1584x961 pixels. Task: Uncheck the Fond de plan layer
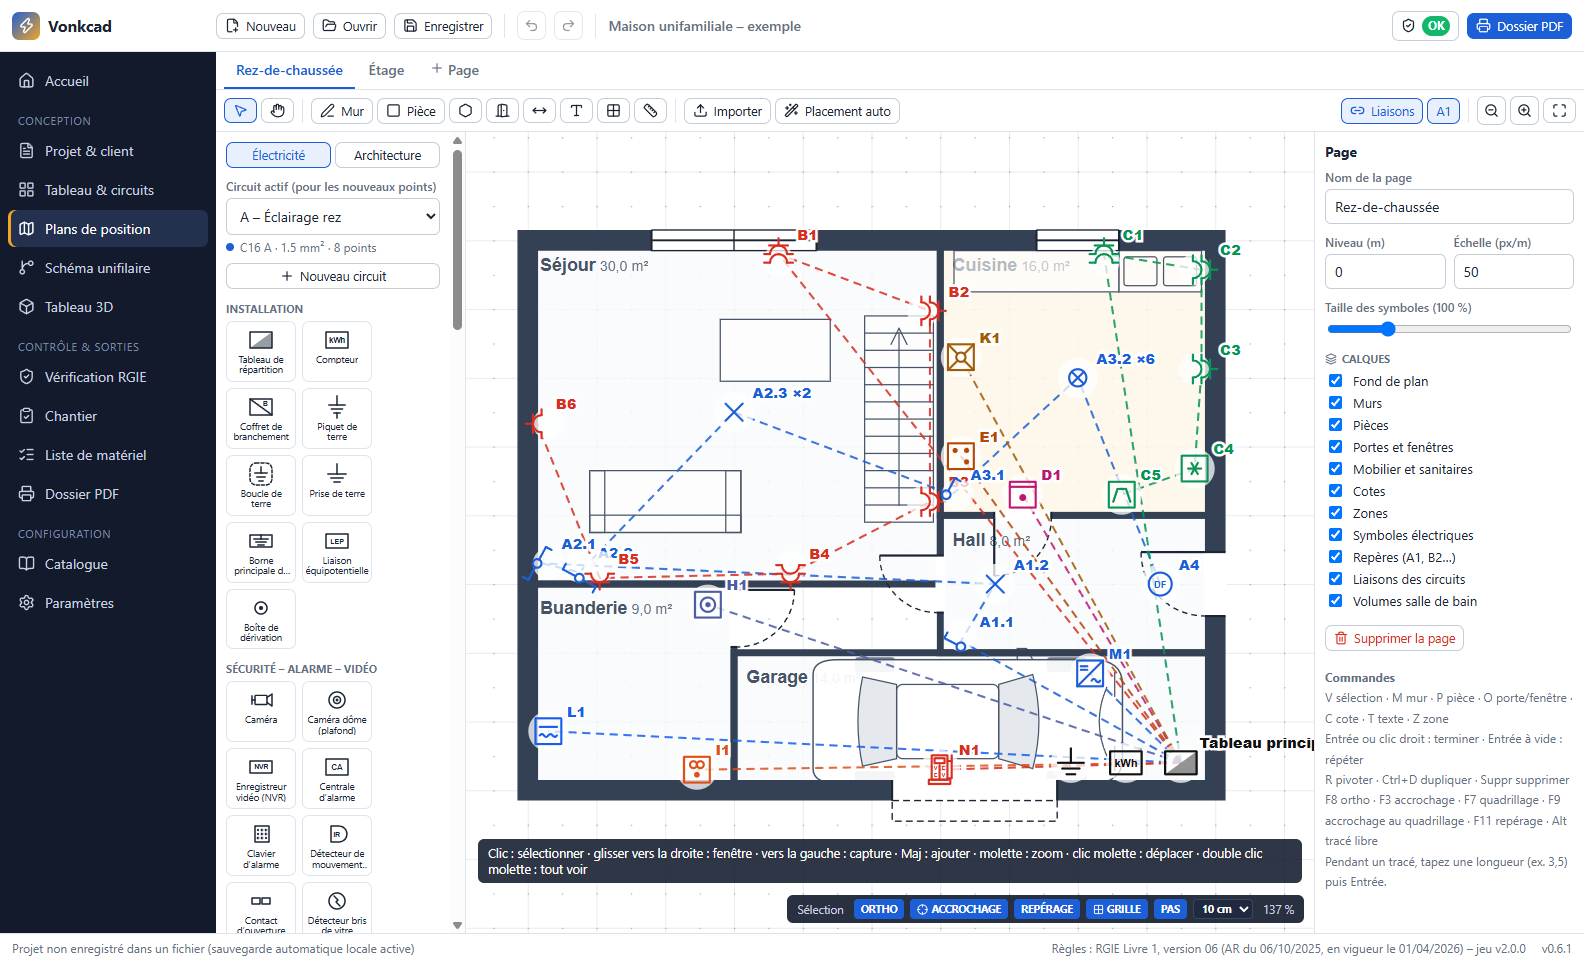pyautogui.click(x=1335, y=381)
